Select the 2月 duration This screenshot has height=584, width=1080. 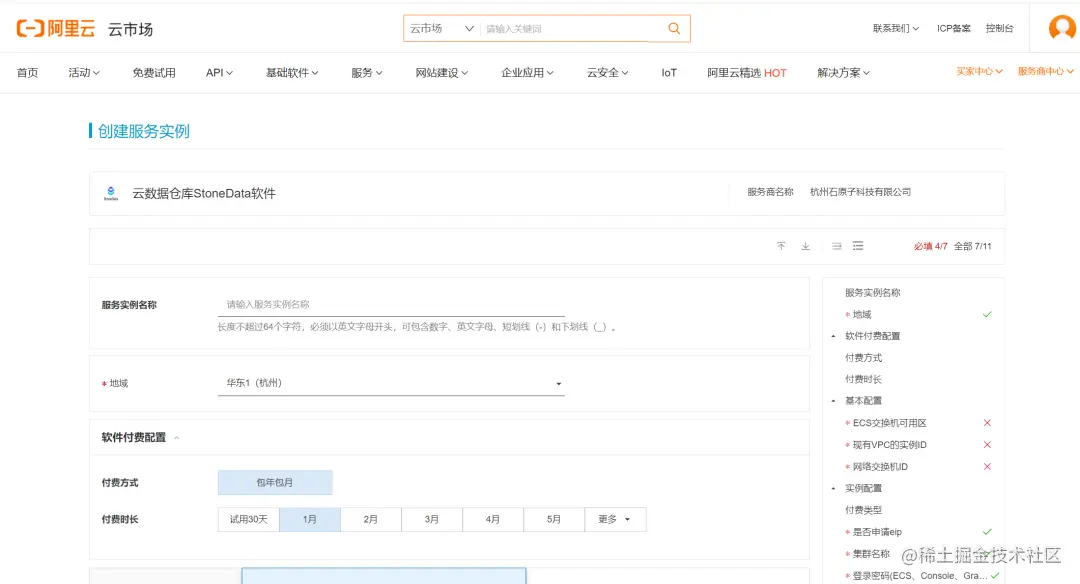371,519
